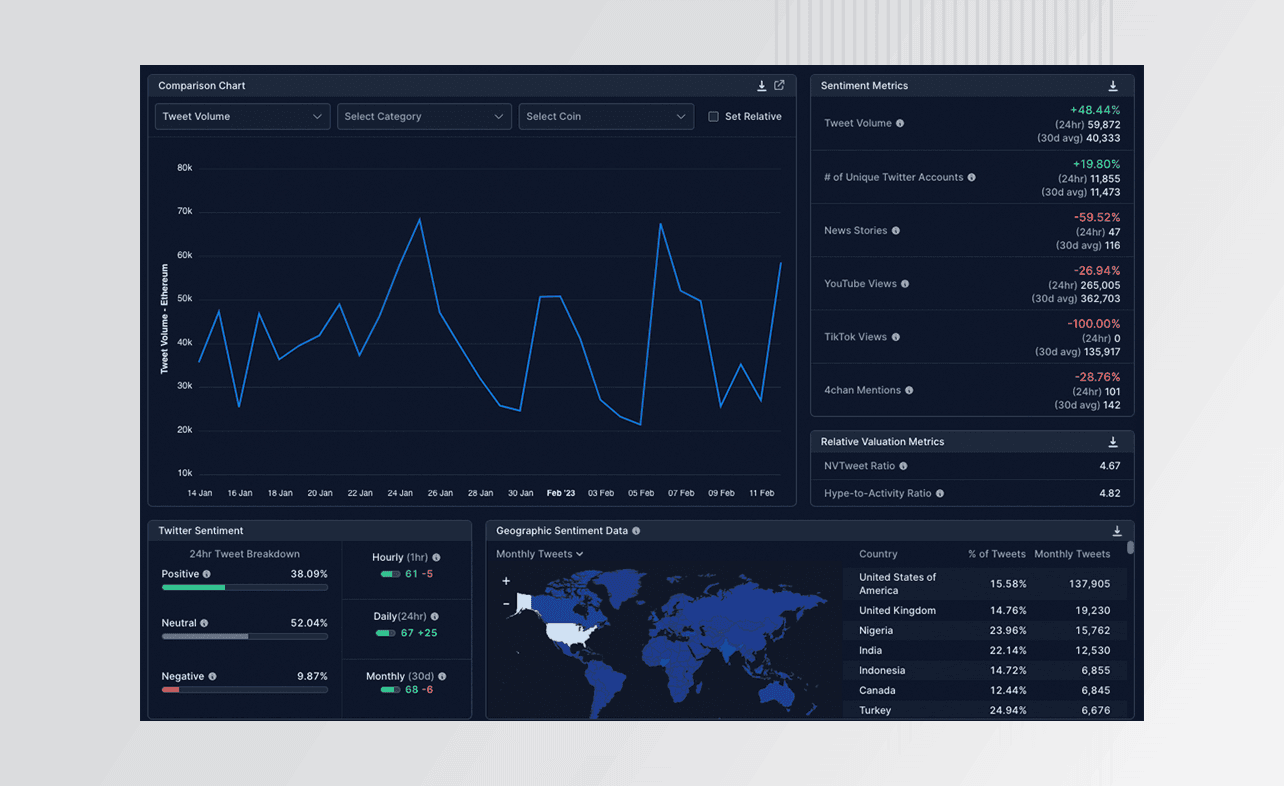Image resolution: width=1284 pixels, height=786 pixels.
Task: Expand the Monthly Tweets map selector
Action: pos(540,554)
